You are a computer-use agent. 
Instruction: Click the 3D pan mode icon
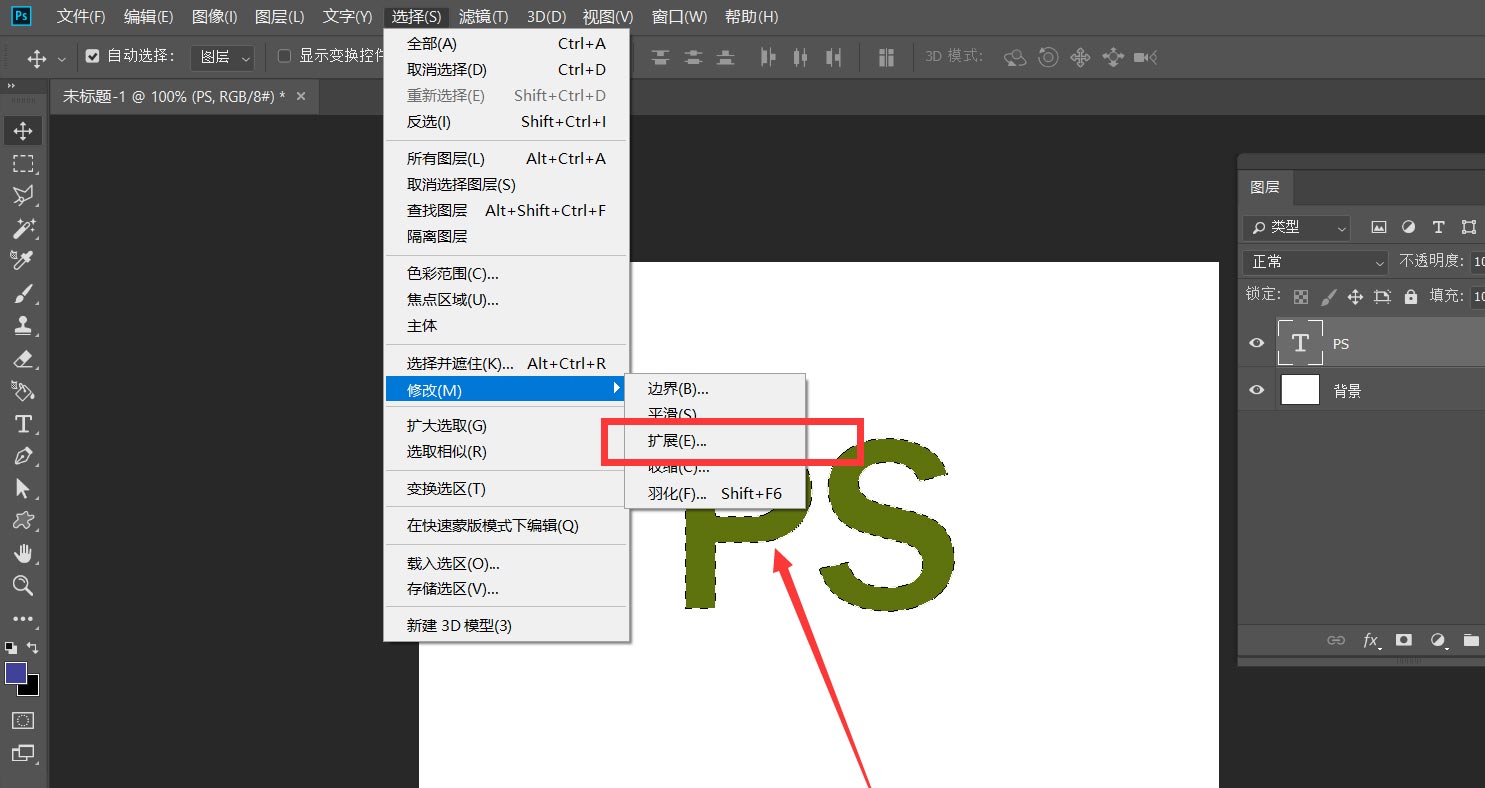(1080, 58)
